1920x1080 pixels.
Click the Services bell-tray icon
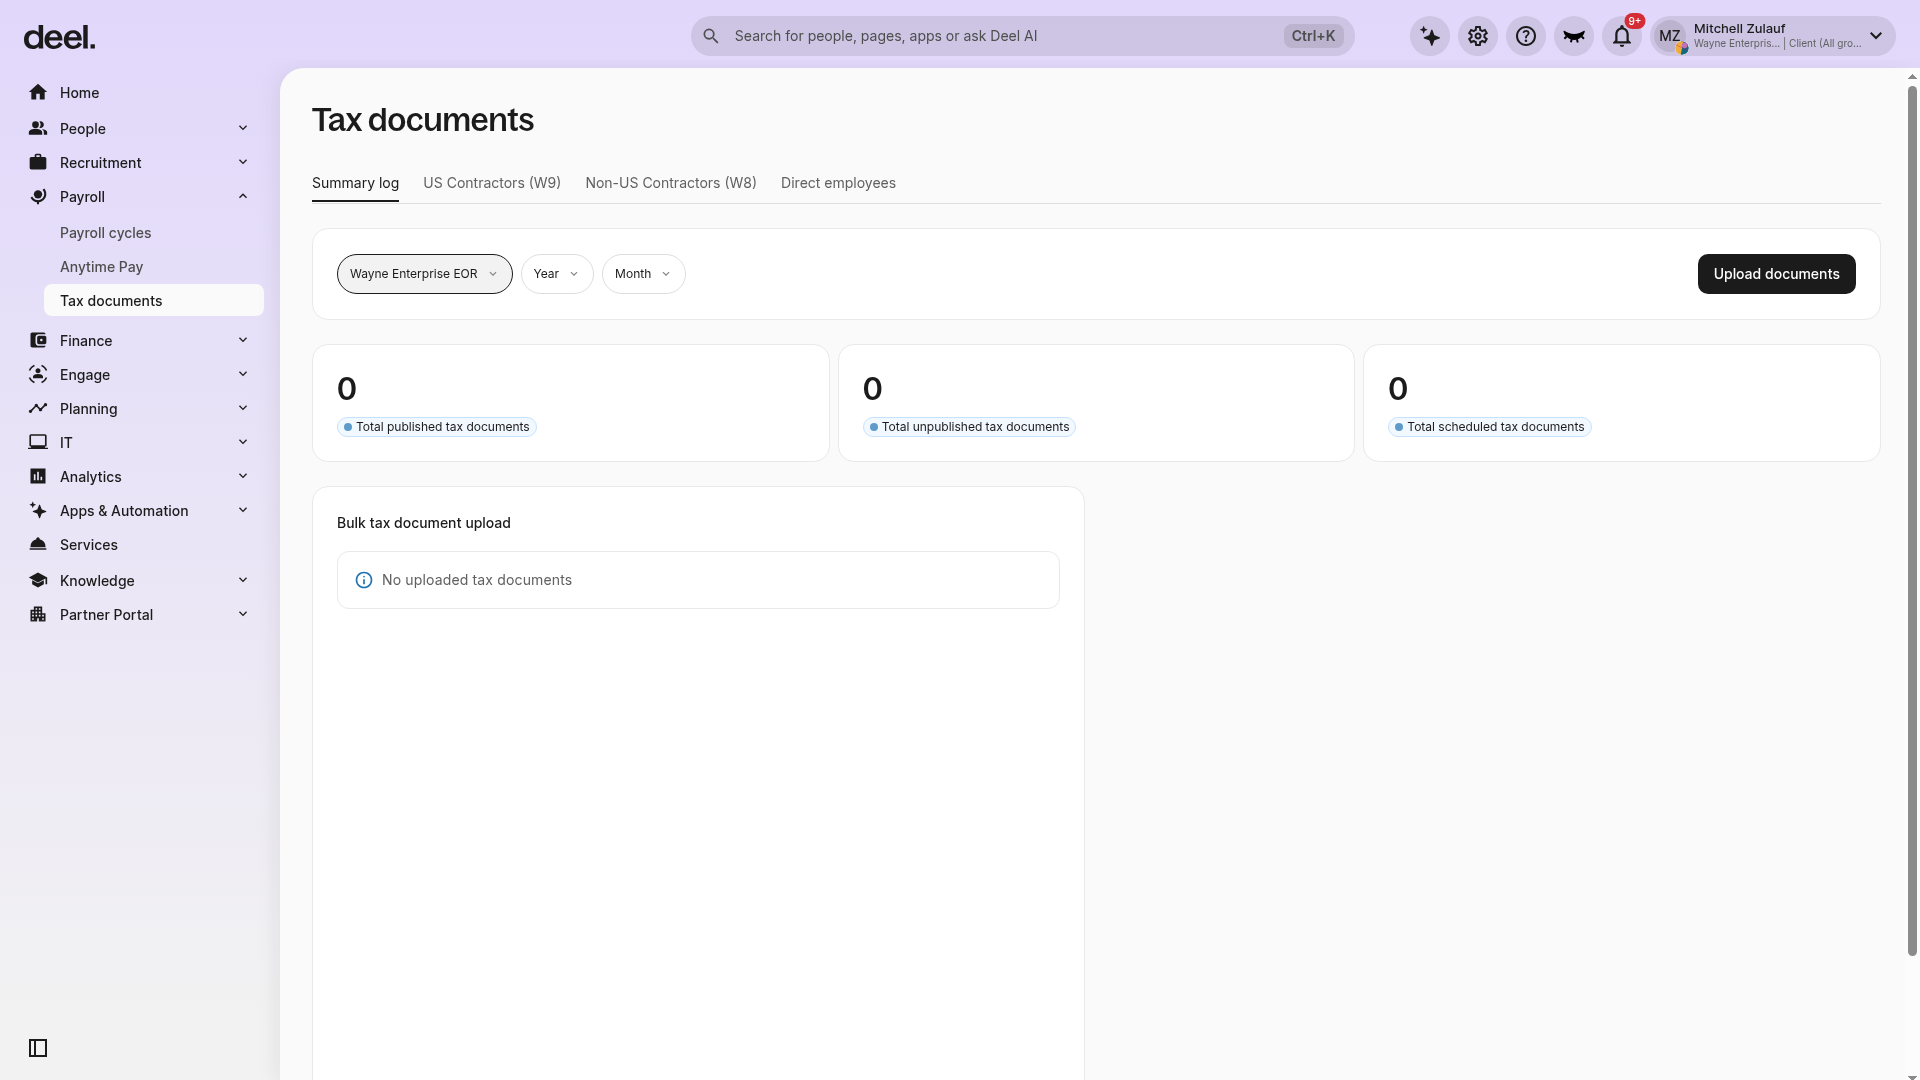[x=38, y=544]
